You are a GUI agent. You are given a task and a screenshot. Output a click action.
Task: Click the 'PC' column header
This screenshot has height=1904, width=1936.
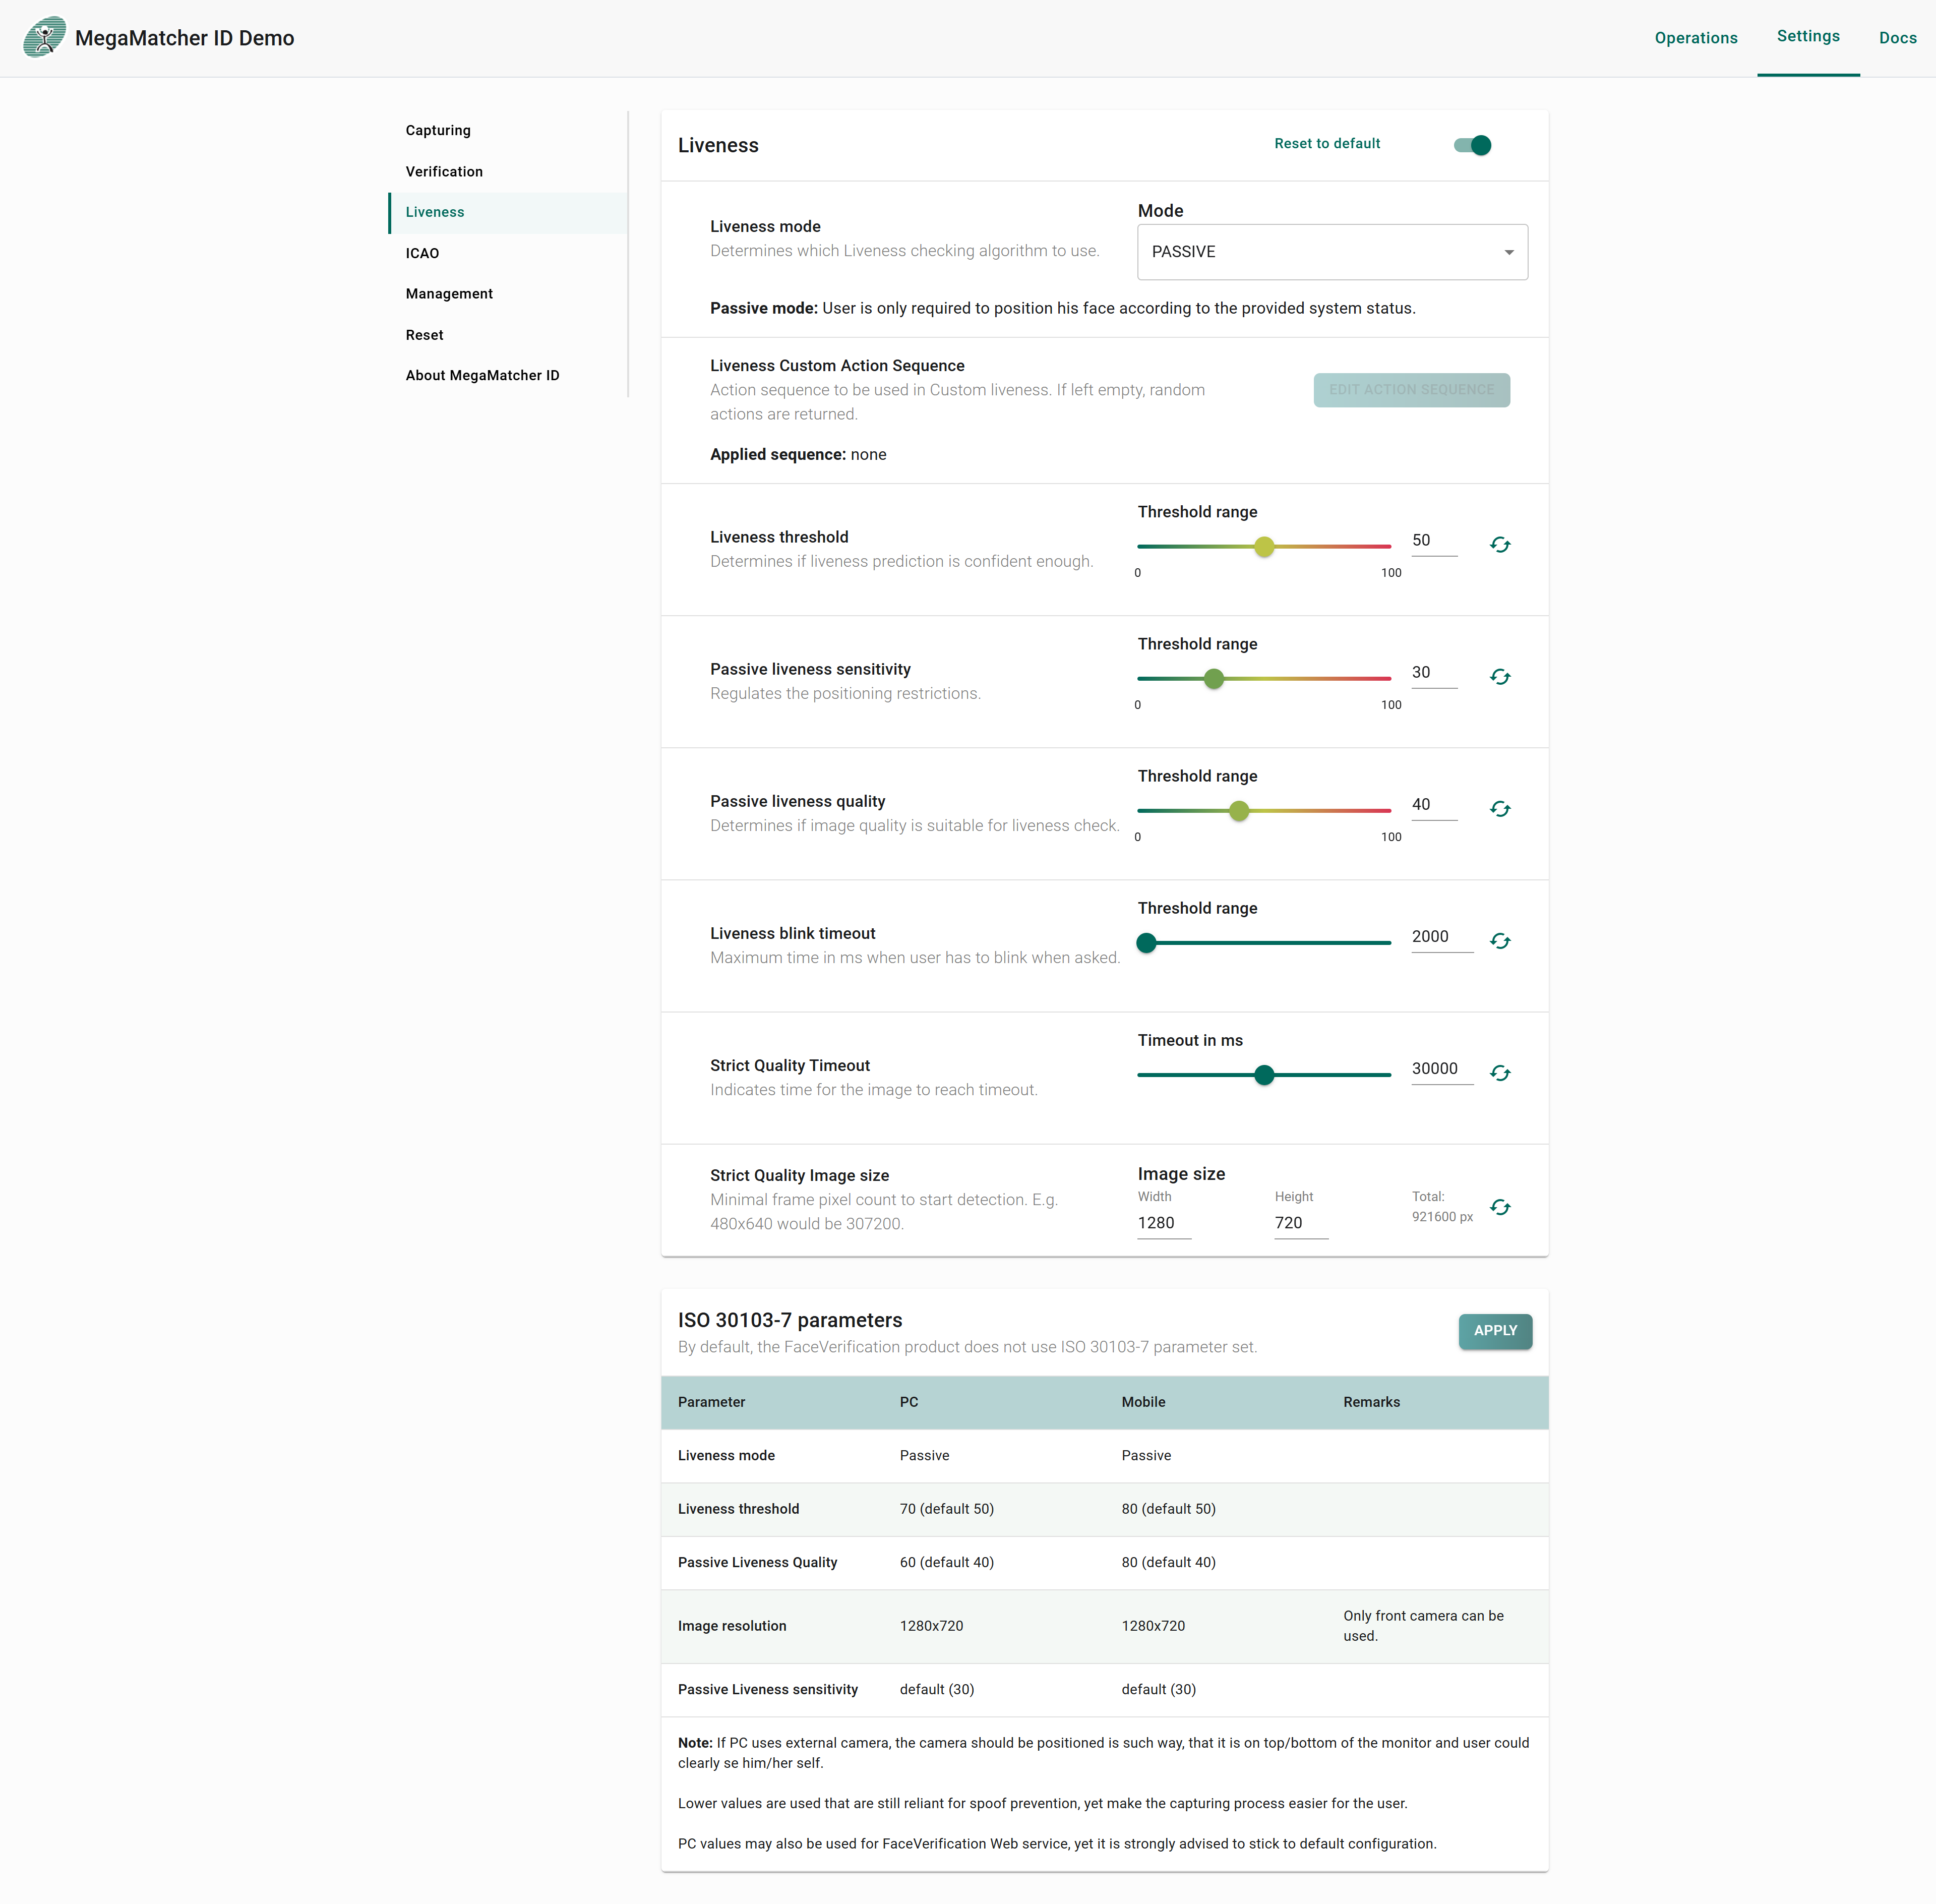click(908, 1402)
